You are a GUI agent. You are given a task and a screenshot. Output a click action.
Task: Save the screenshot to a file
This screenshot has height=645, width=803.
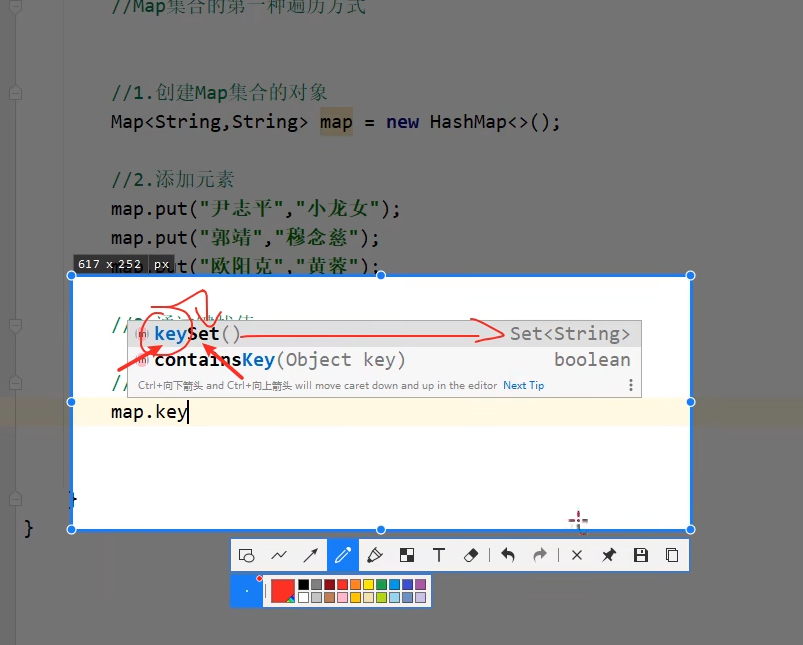point(641,555)
